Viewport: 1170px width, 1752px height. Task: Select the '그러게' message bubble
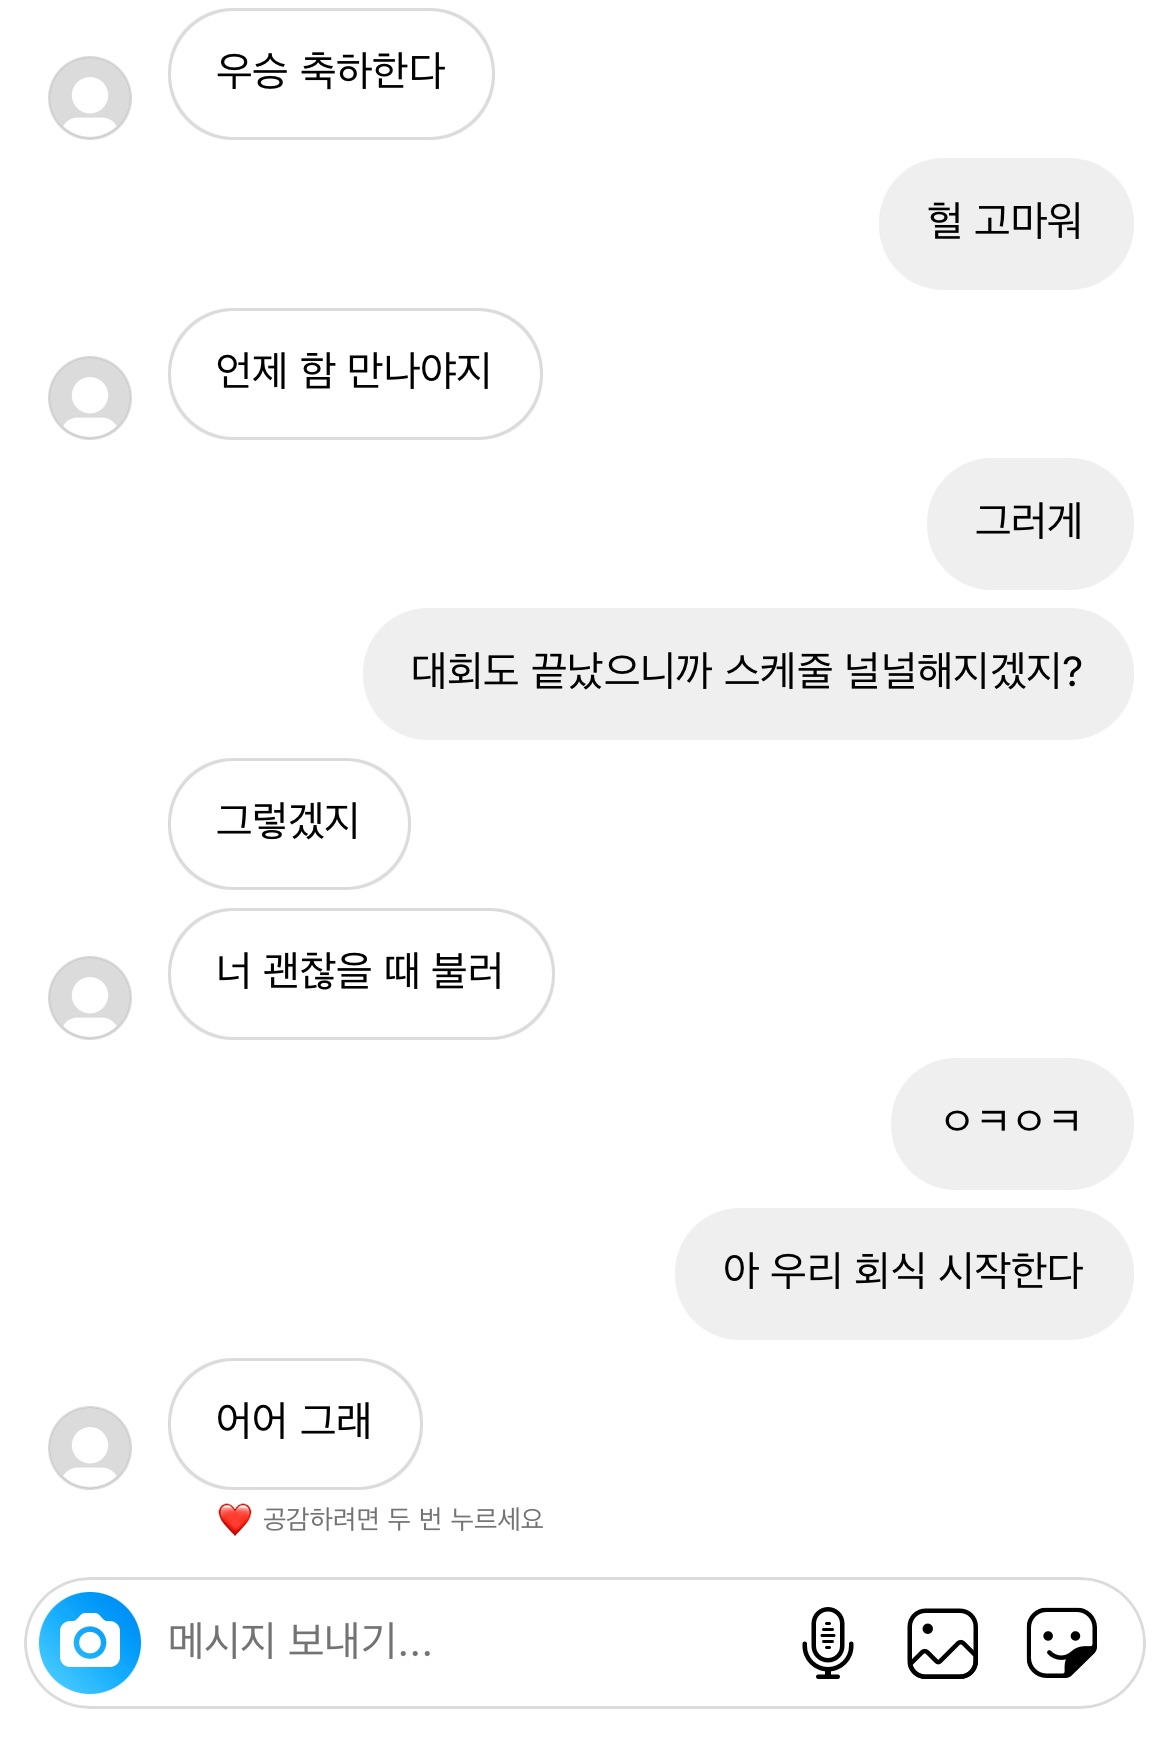click(x=1029, y=524)
